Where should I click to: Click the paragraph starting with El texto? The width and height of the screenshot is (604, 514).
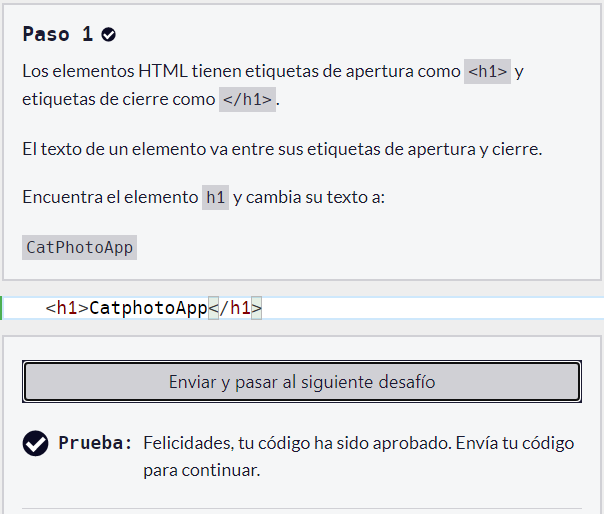click(x=281, y=149)
